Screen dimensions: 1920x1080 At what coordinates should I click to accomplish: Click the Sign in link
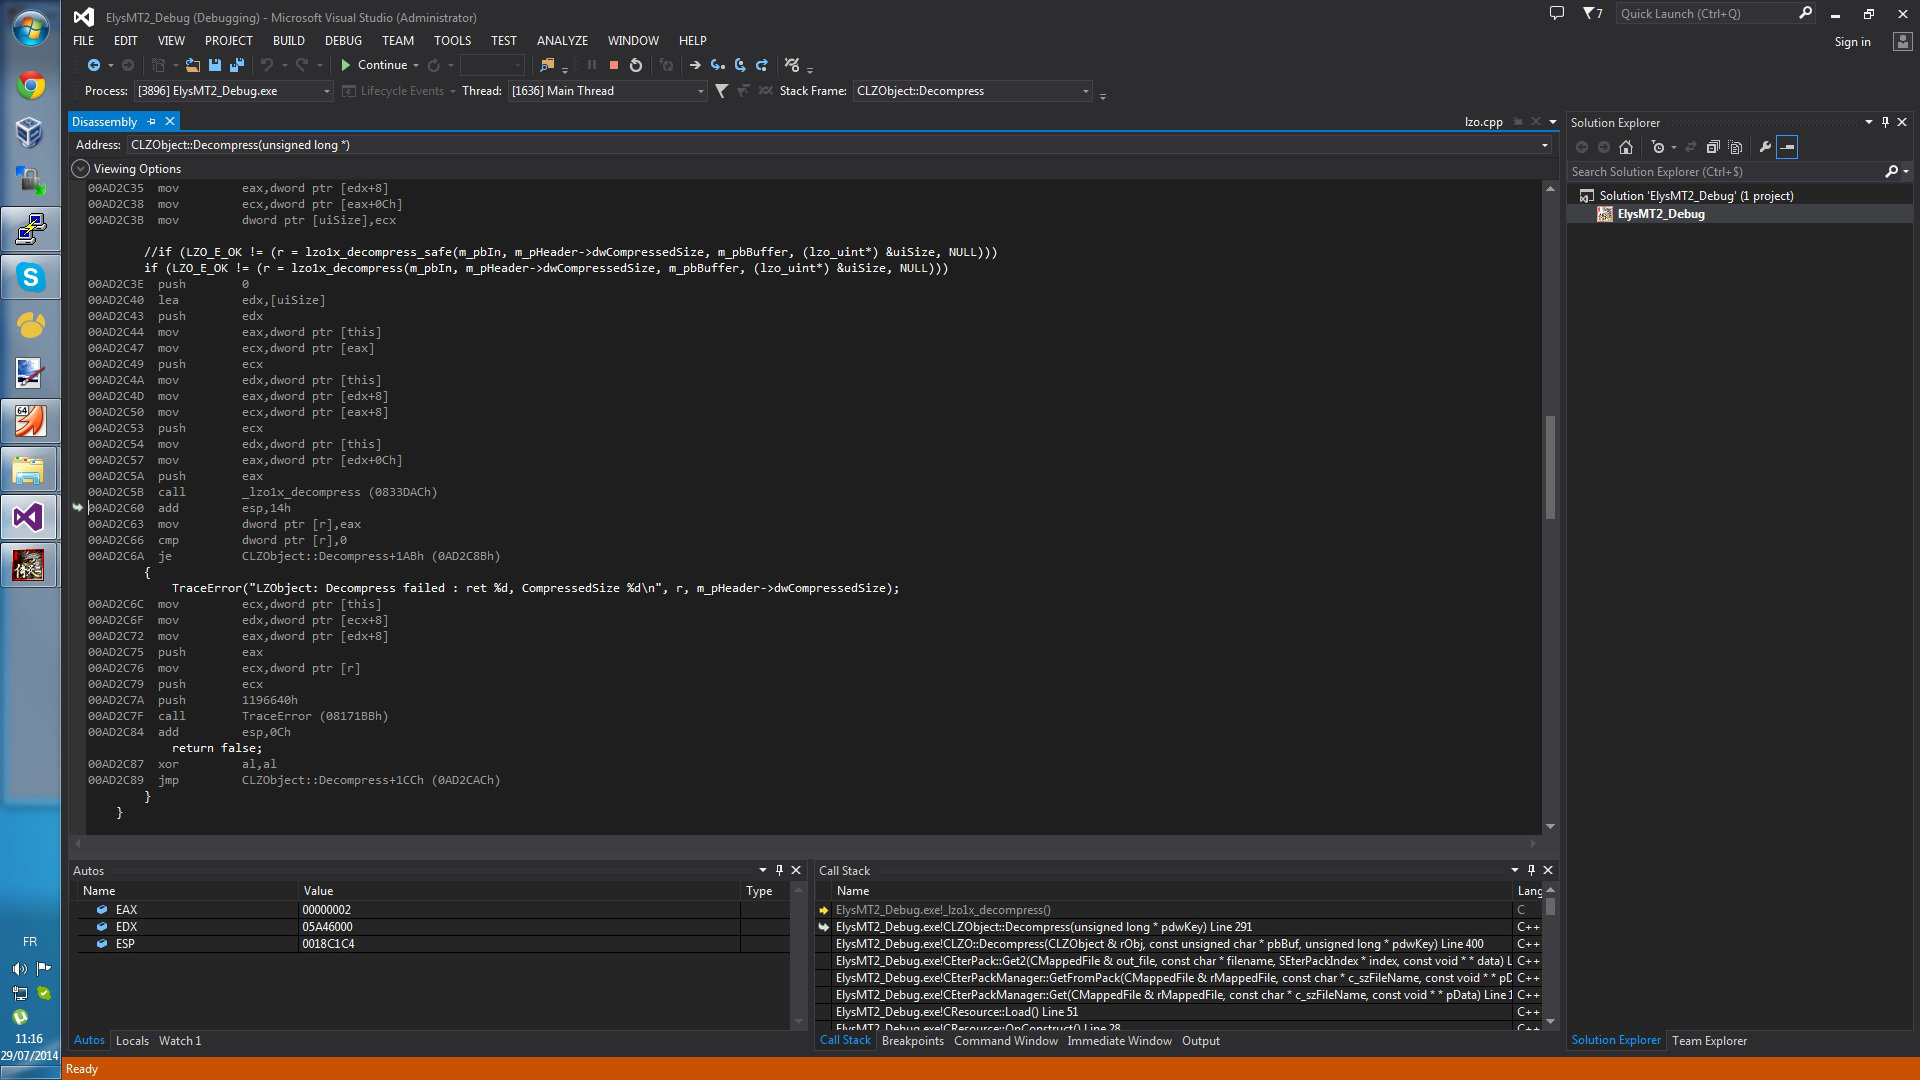click(1852, 42)
